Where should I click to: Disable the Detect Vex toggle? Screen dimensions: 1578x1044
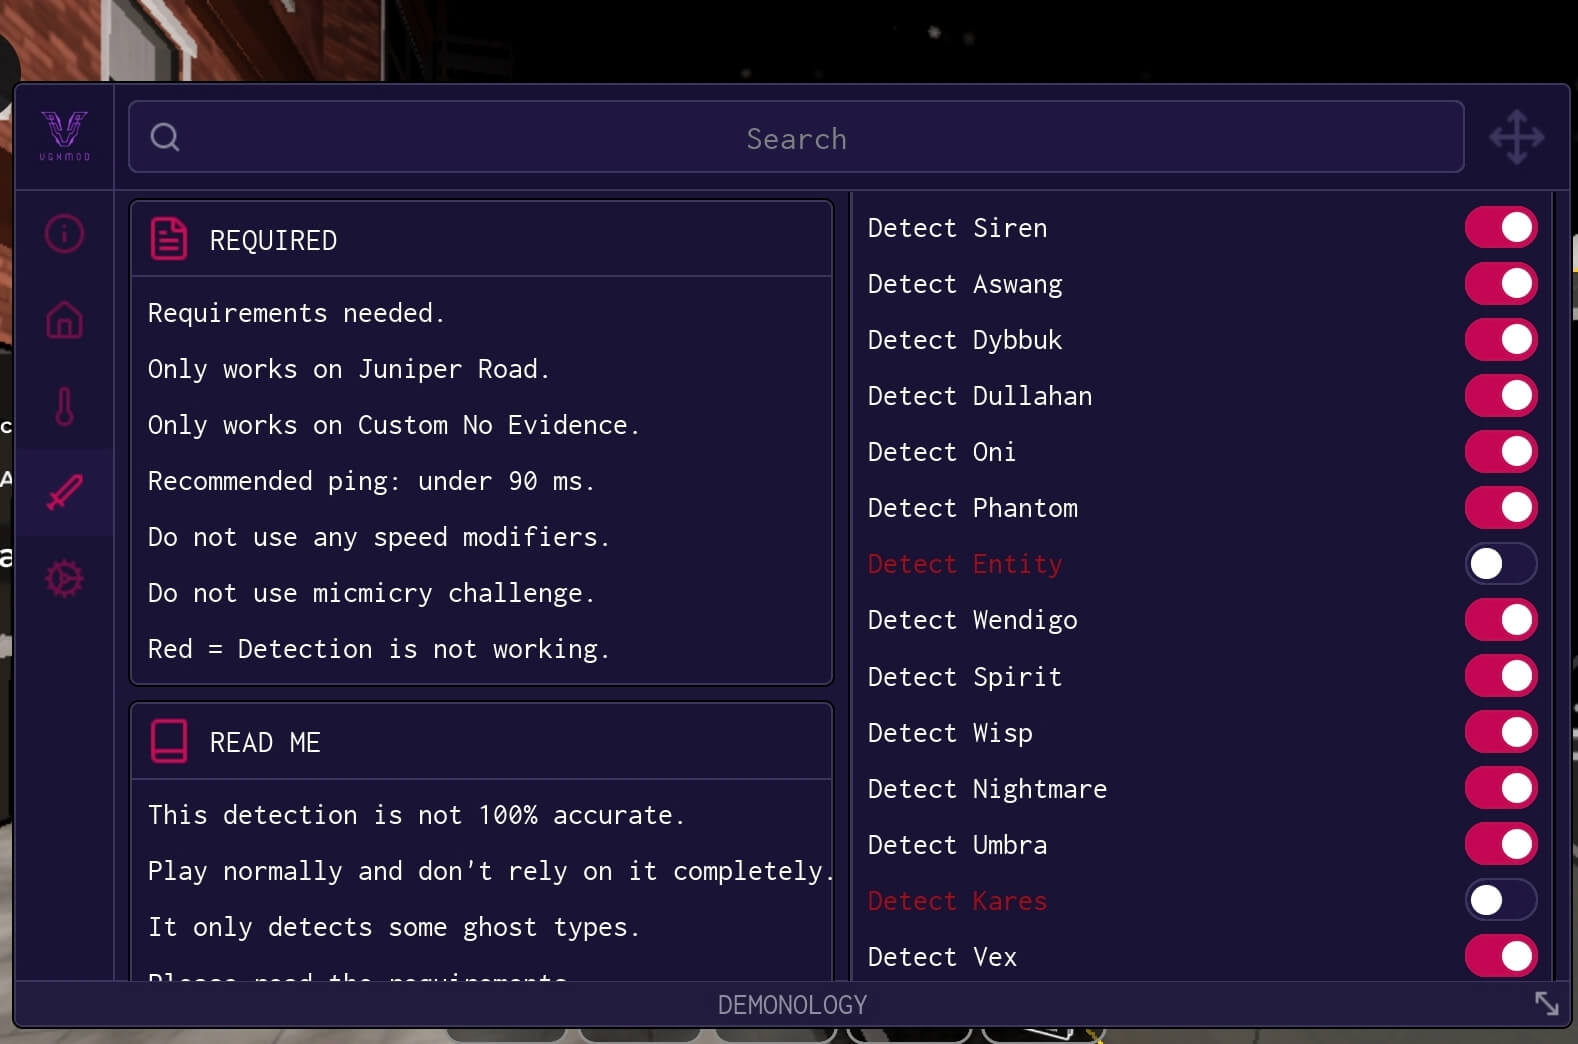[x=1501, y=955]
